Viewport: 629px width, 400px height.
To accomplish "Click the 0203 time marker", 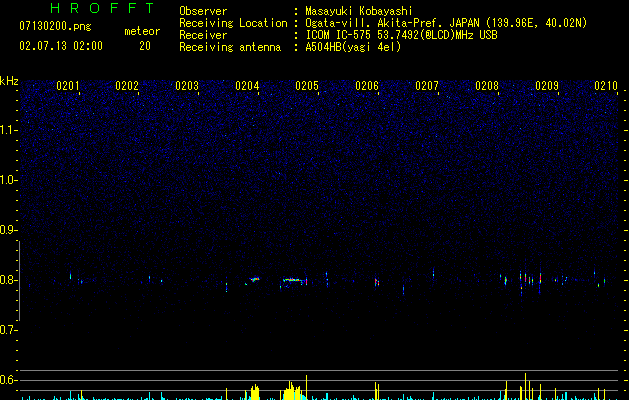I will [187, 86].
